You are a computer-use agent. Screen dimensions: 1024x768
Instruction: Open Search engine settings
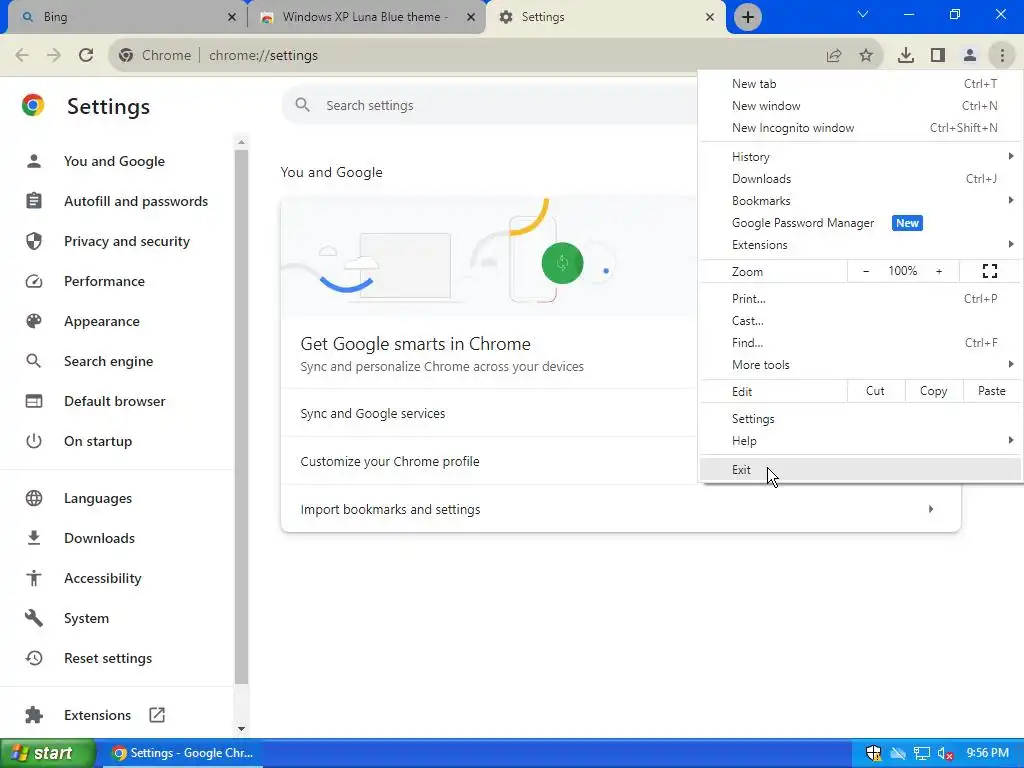point(108,361)
